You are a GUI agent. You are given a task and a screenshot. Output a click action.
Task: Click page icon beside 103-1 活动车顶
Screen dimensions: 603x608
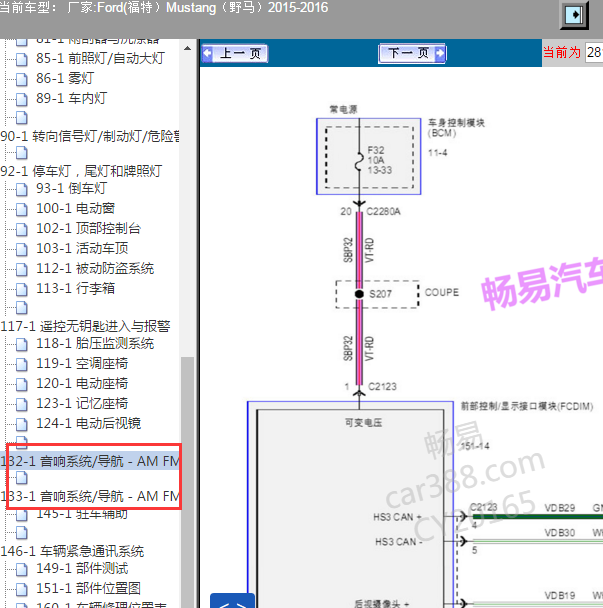click(x=22, y=249)
